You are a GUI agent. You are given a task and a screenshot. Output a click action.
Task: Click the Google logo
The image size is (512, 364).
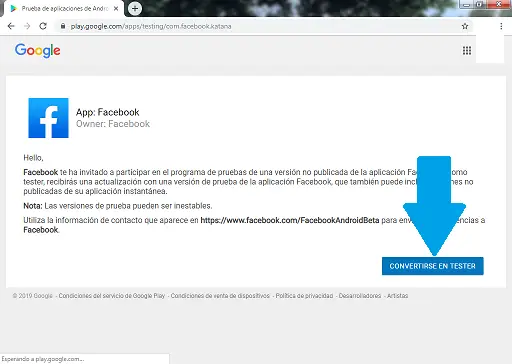click(x=38, y=51)
